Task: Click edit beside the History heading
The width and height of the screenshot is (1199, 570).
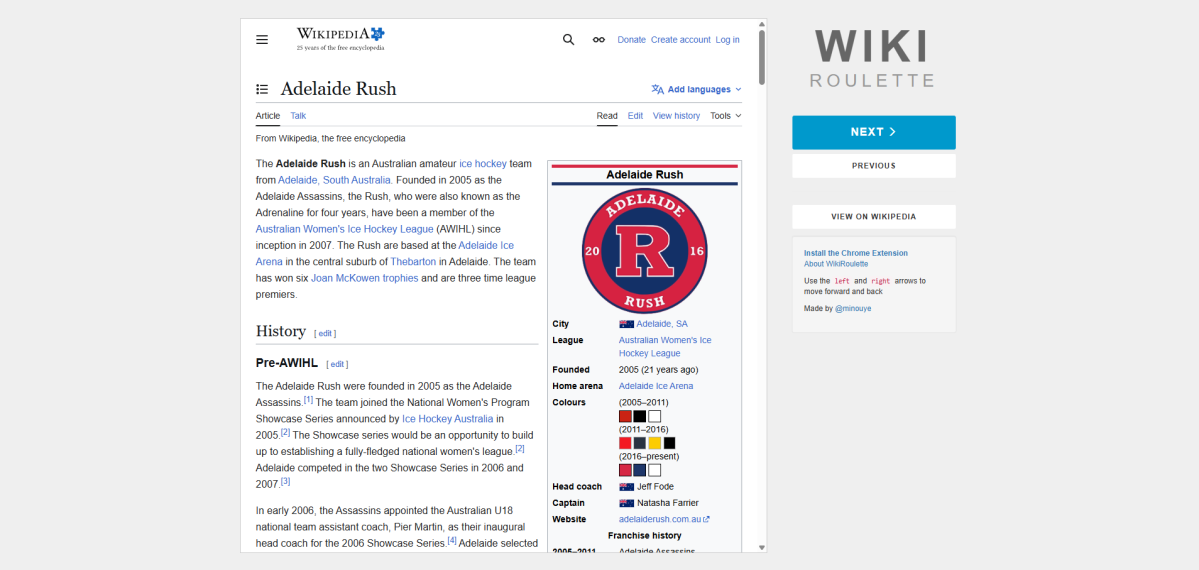Action: 325,334
